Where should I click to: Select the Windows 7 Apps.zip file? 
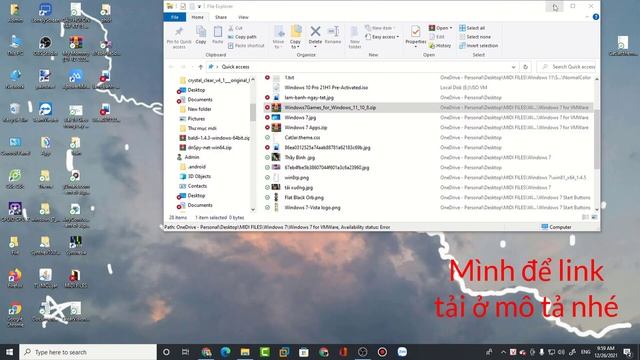[x=428, y=127]
